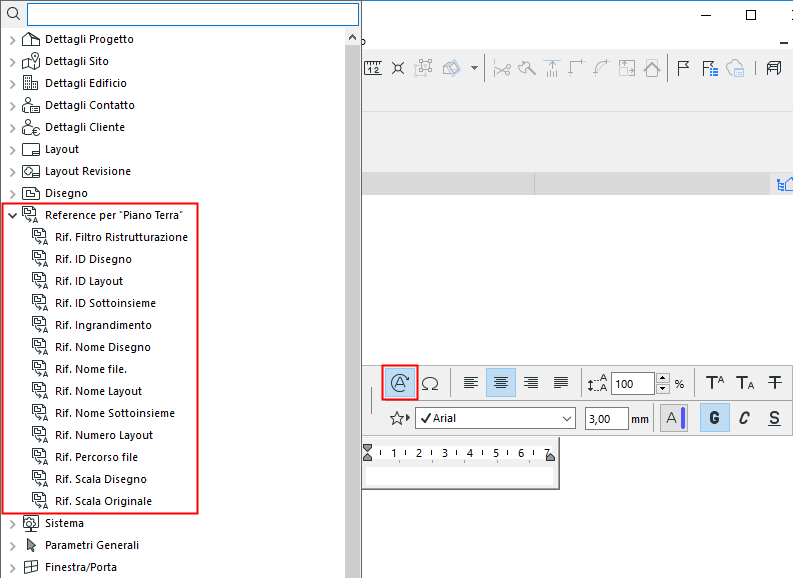Expand Layout Revisione group
793x578 pixels.
(x=13, y=171)
